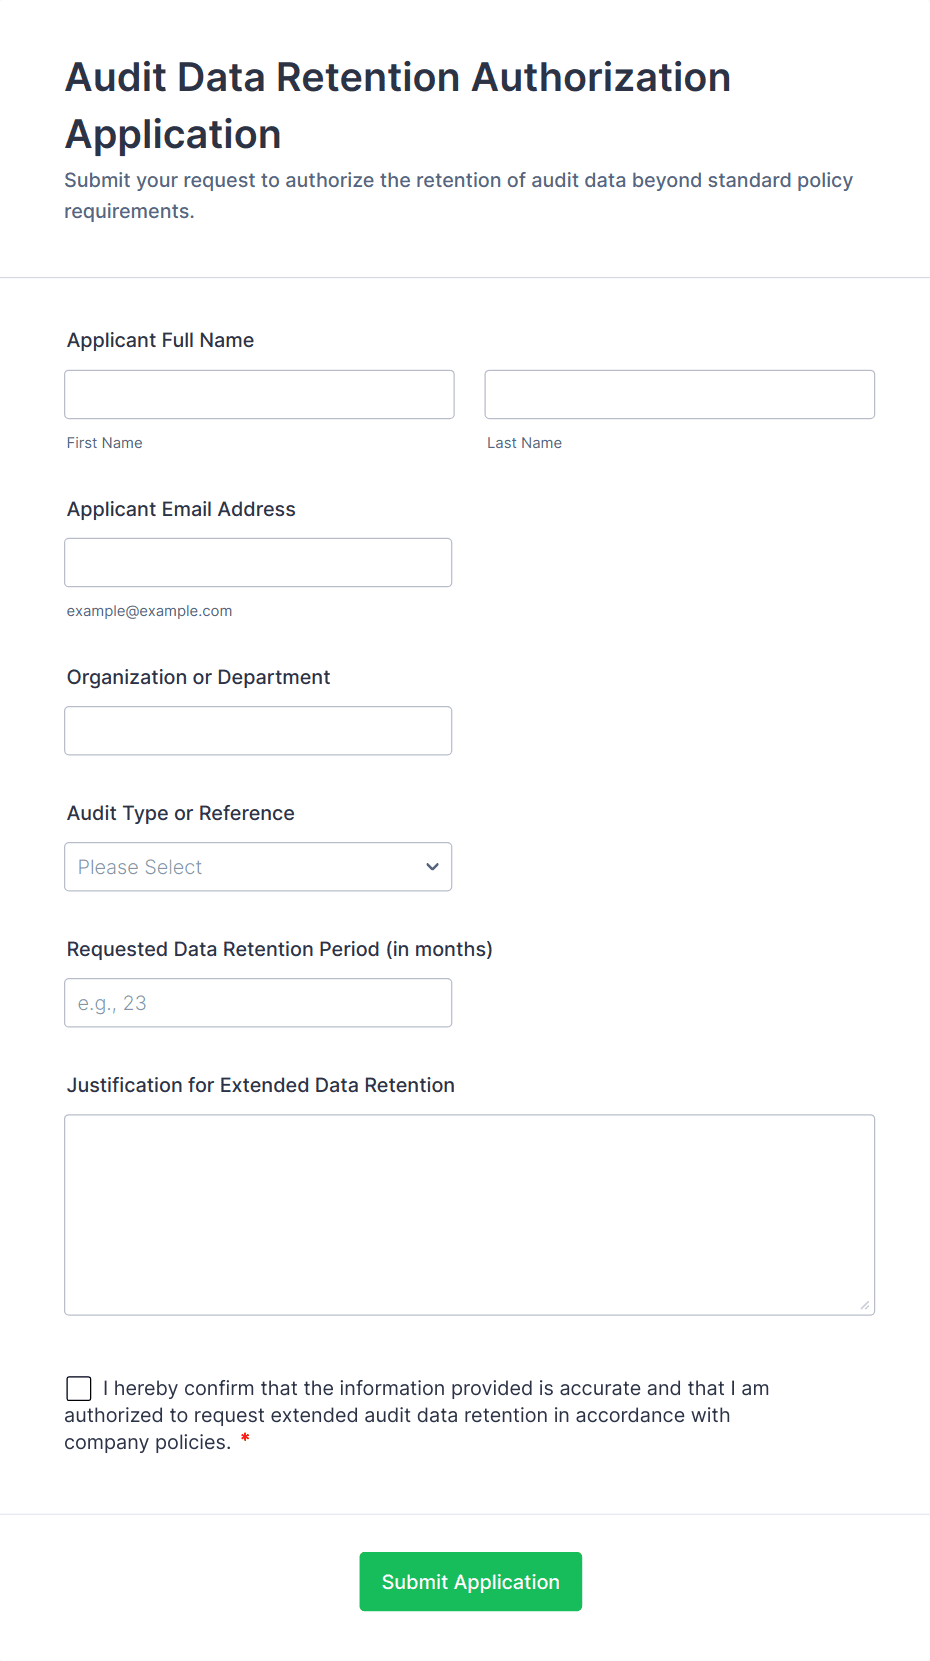This screenshot has height=1661, width=930.
Task: Click into the Applicant Email Address field
Action: pyautogui.click(x=258, y=563)
